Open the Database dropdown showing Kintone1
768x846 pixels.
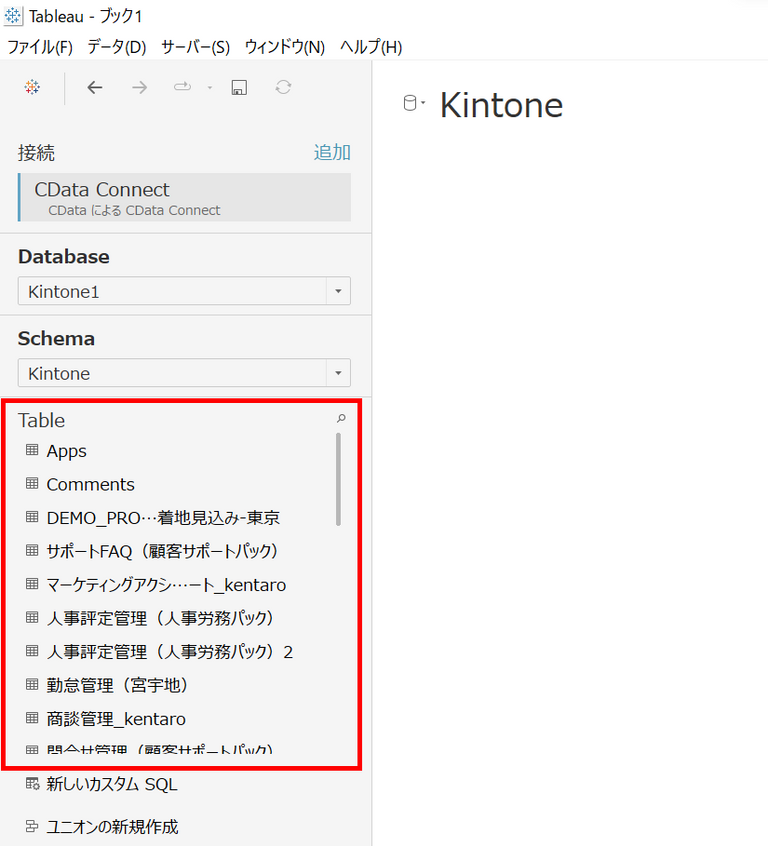tap(184, 291)
